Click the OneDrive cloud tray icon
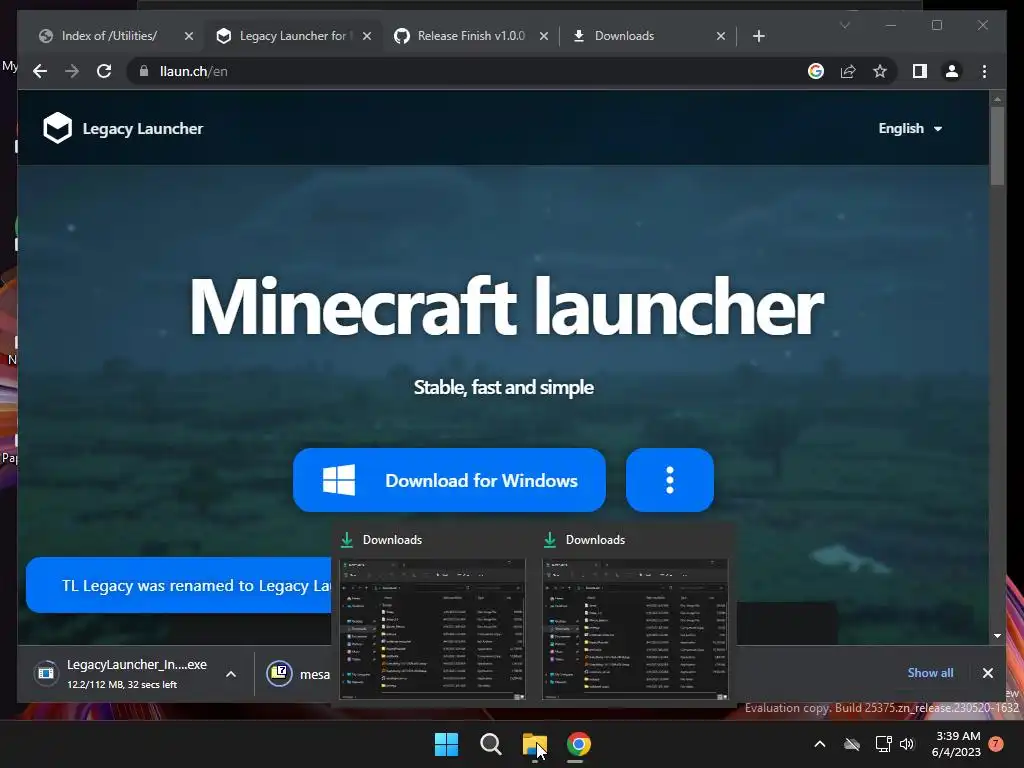This screenshot has width=1024, height=768. (x=852, y=744)
